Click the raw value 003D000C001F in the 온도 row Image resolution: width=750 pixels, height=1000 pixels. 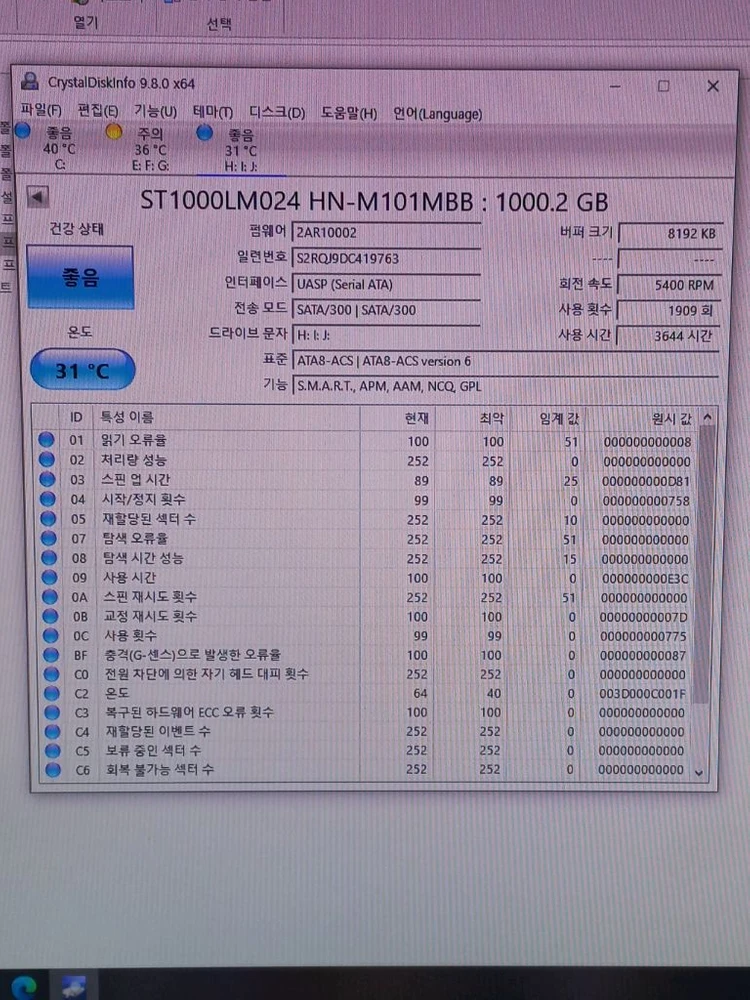(642, 693)
